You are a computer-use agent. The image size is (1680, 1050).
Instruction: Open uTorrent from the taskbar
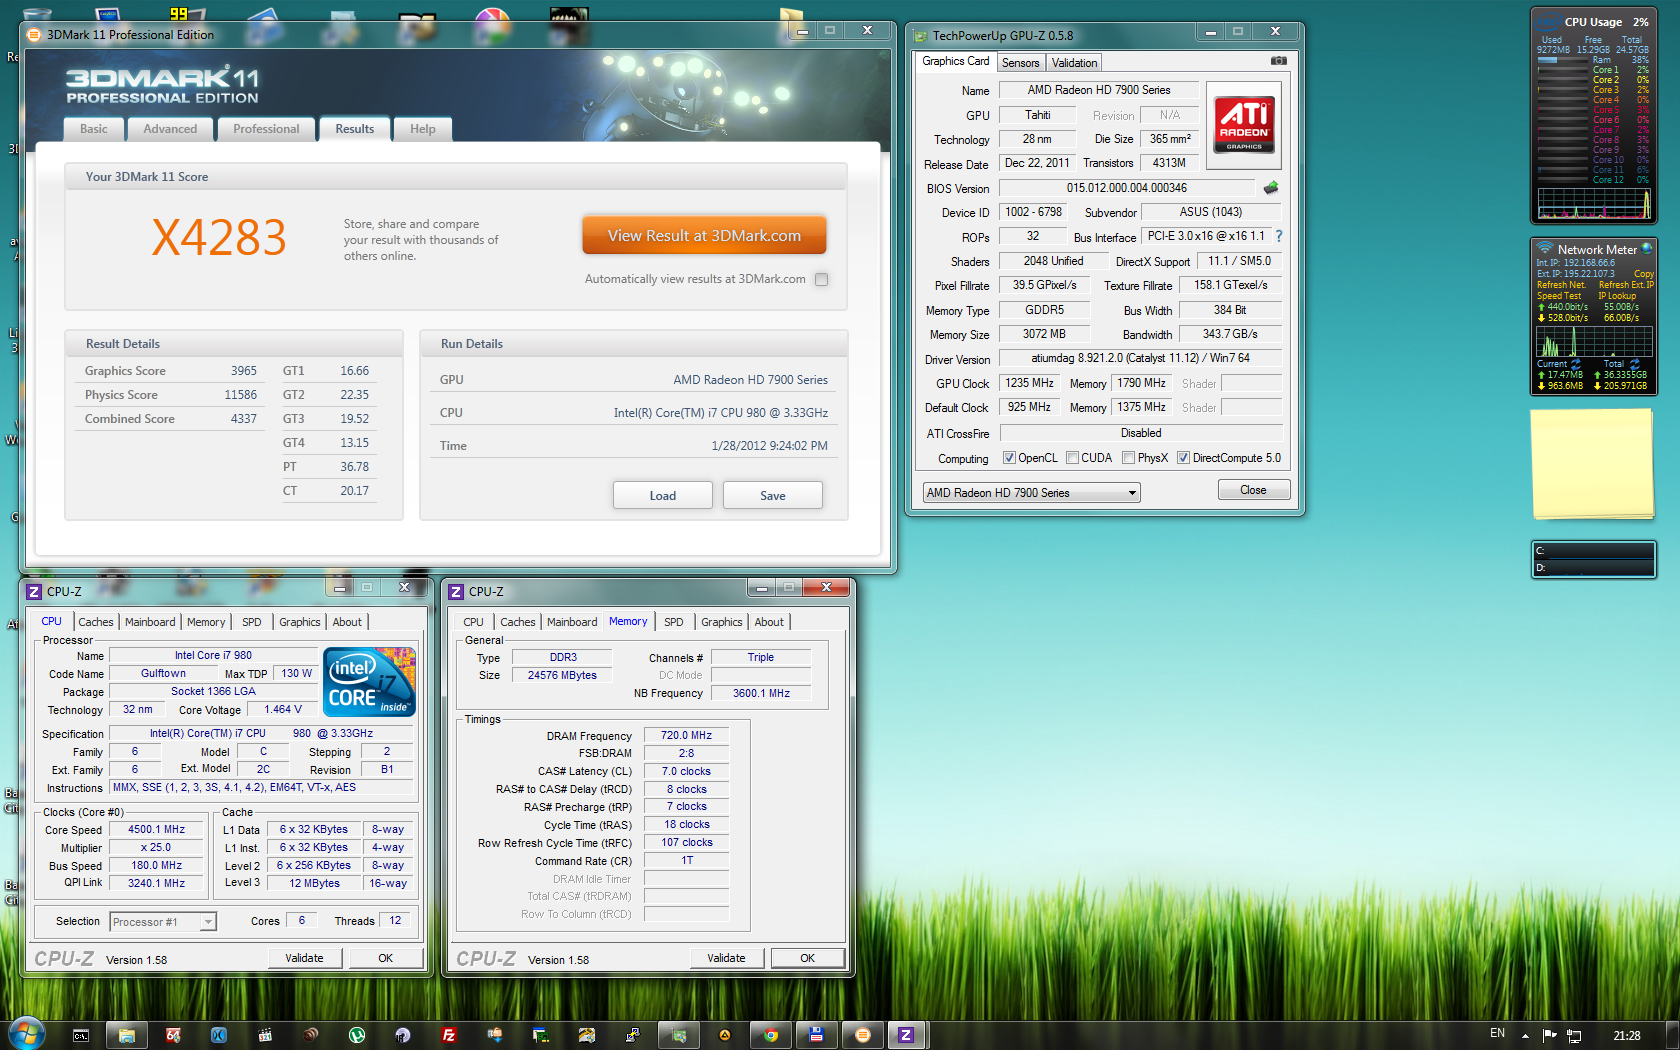357,1035
